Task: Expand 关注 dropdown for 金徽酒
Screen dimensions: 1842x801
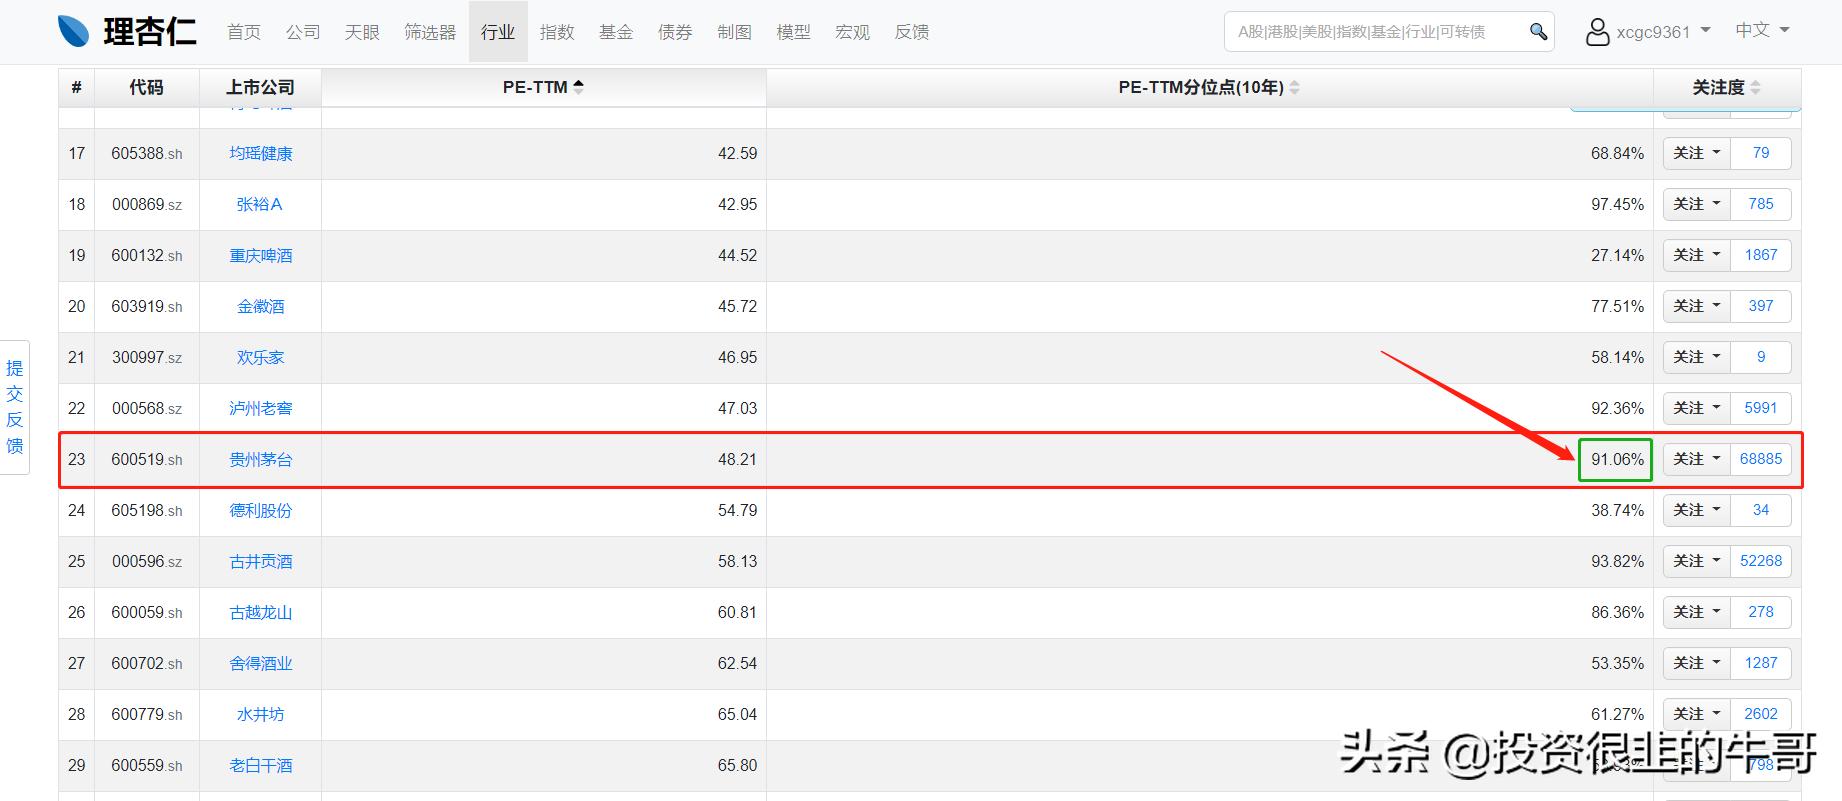Action: (x=1697, y=306)
